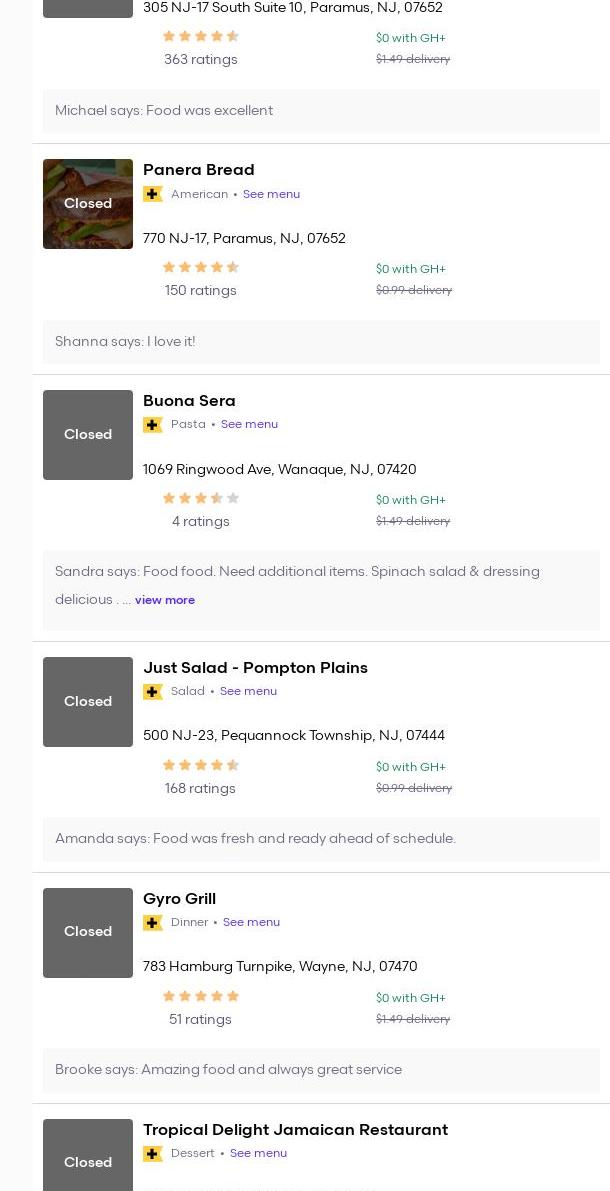Open Just Salad - Pompton Plains title

(255, 668)
